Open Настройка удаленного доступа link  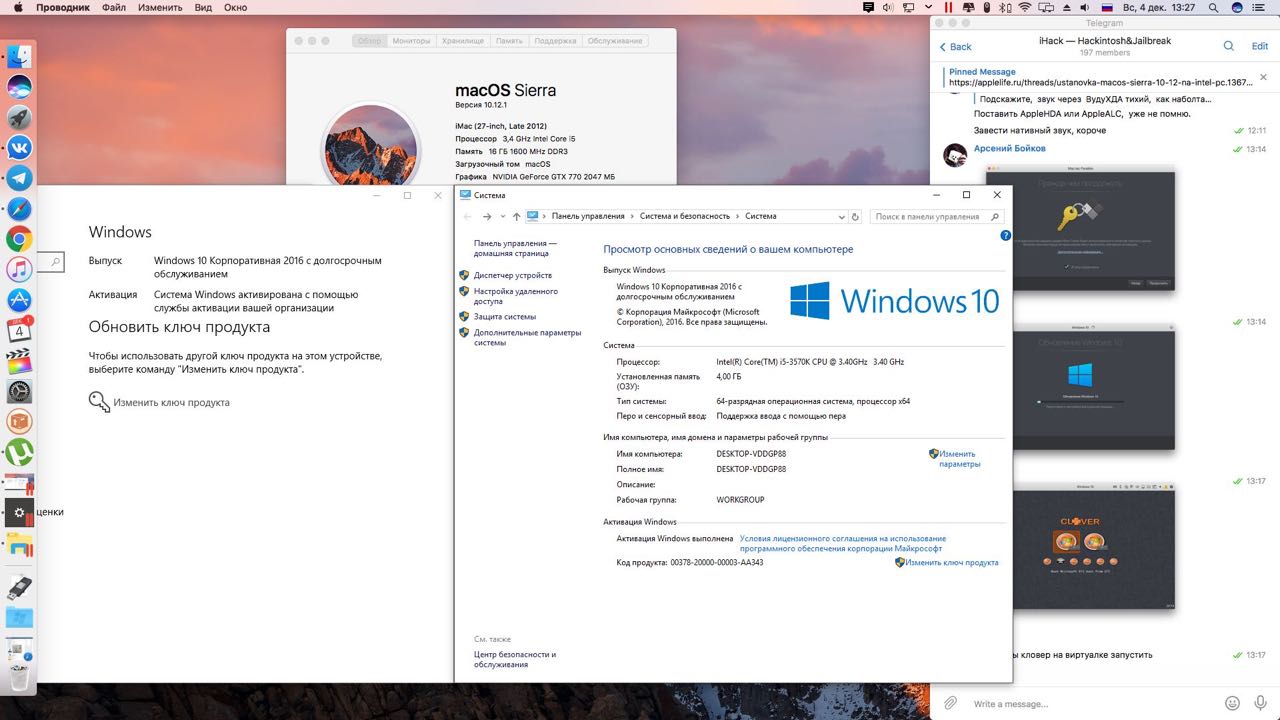(x=516, y=296)
